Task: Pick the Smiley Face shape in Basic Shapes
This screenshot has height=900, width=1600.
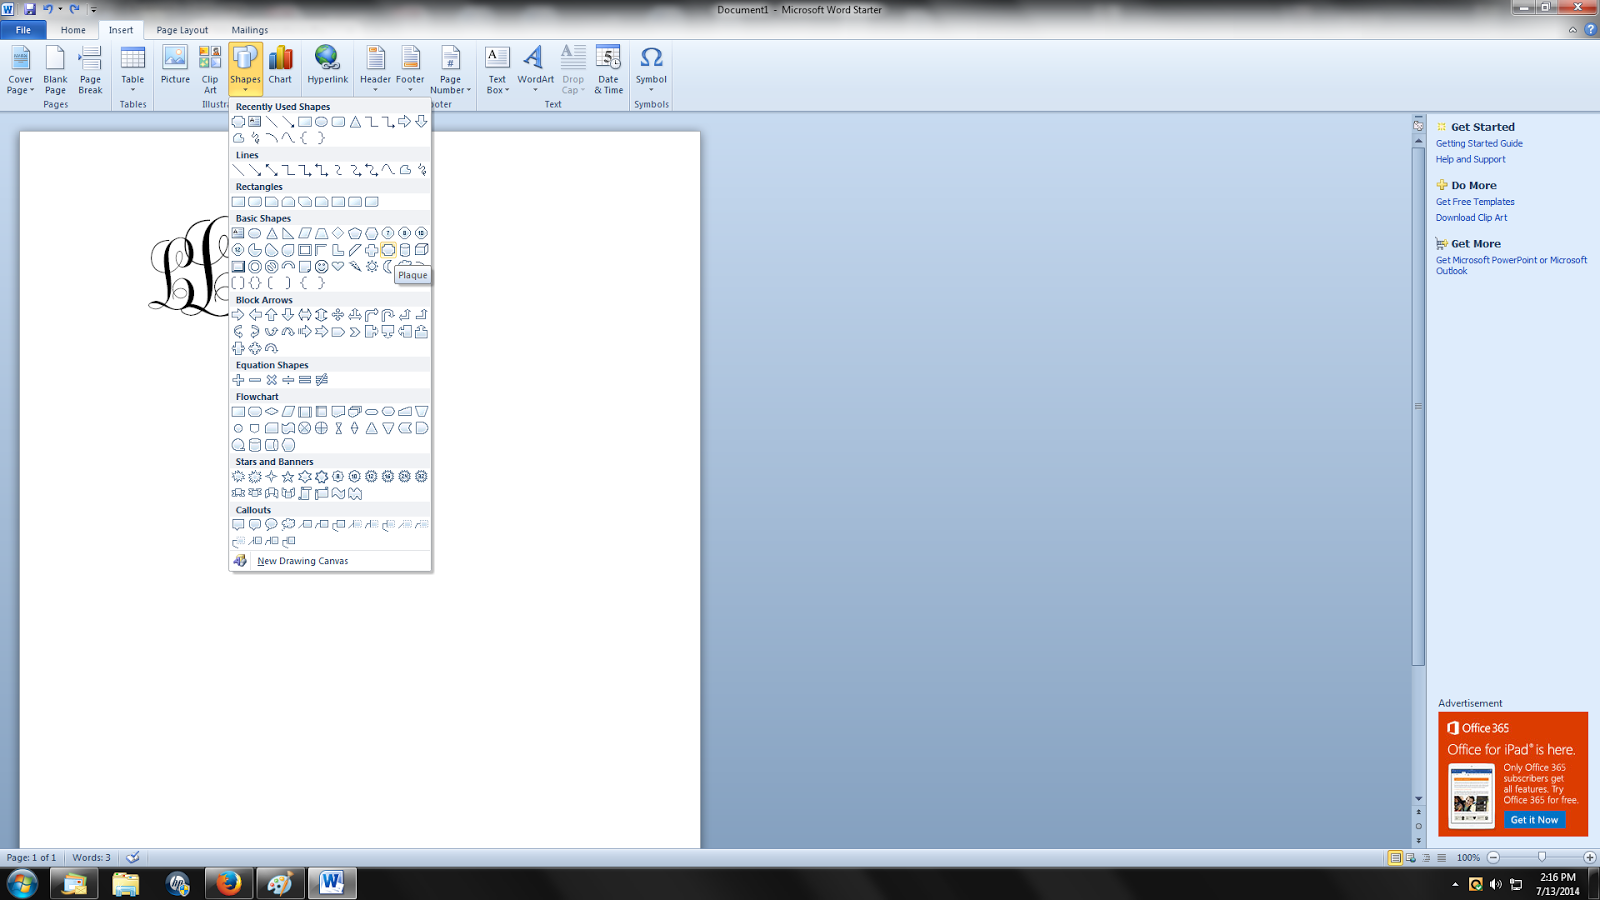Action: [x=321, y=267]
